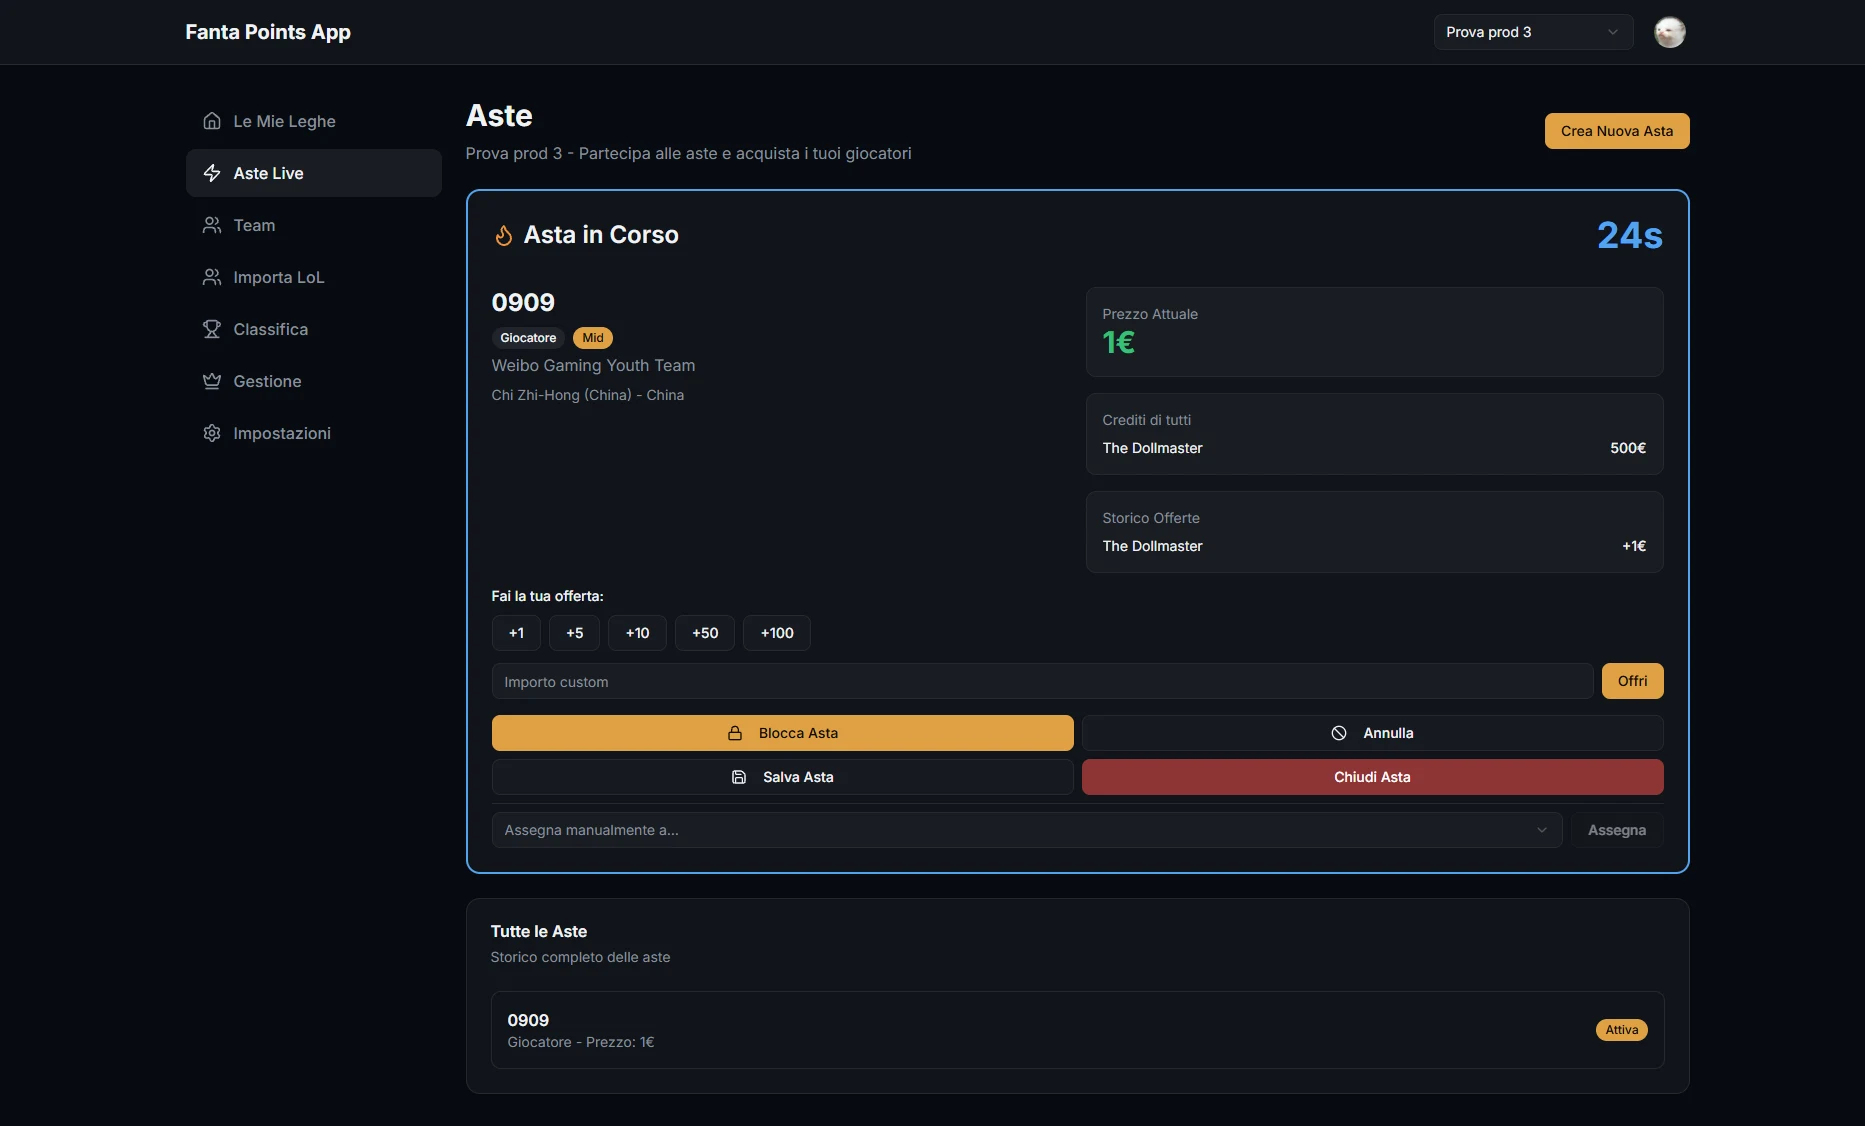Click the red Chiudi Asta button
Screen dimensions: 1865x1126
[1373, 777]
